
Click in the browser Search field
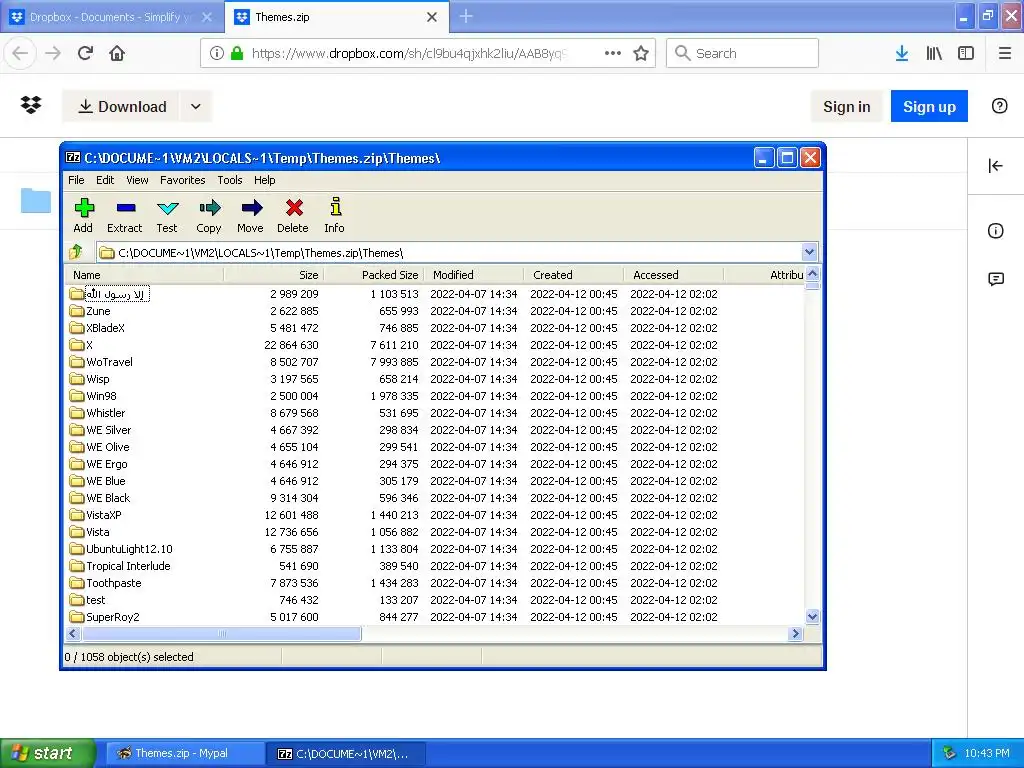[x=743, y=53]
